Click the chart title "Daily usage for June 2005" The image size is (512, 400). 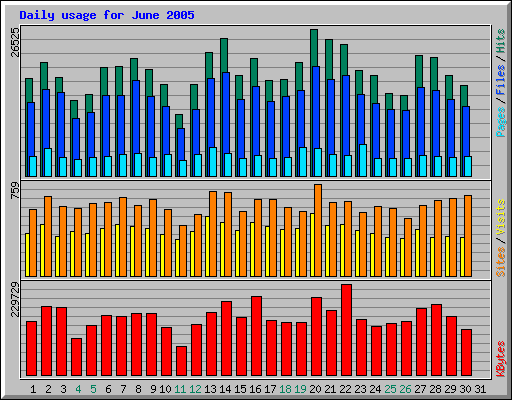(x=107, y=15)
